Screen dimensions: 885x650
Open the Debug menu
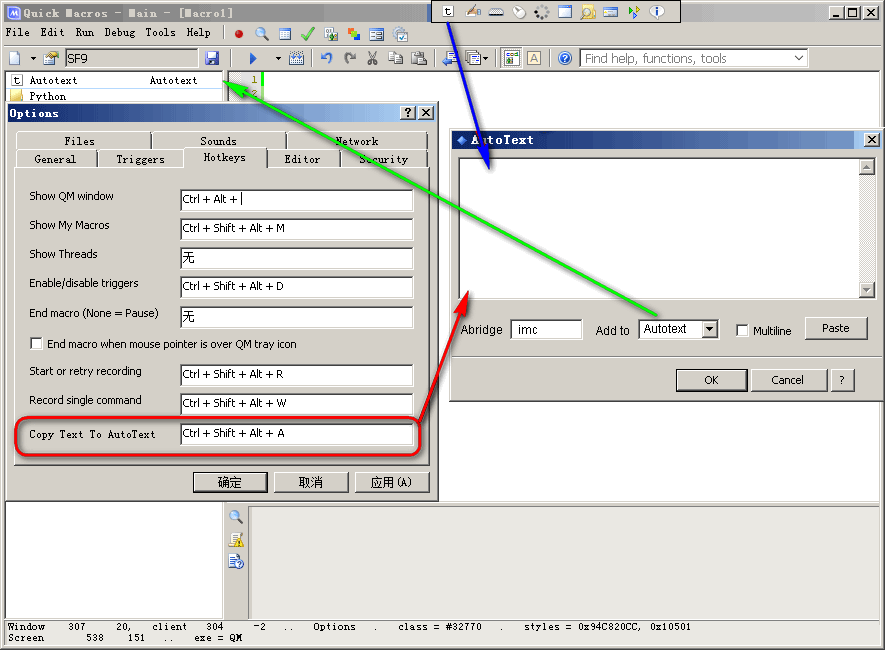(120, 33)
